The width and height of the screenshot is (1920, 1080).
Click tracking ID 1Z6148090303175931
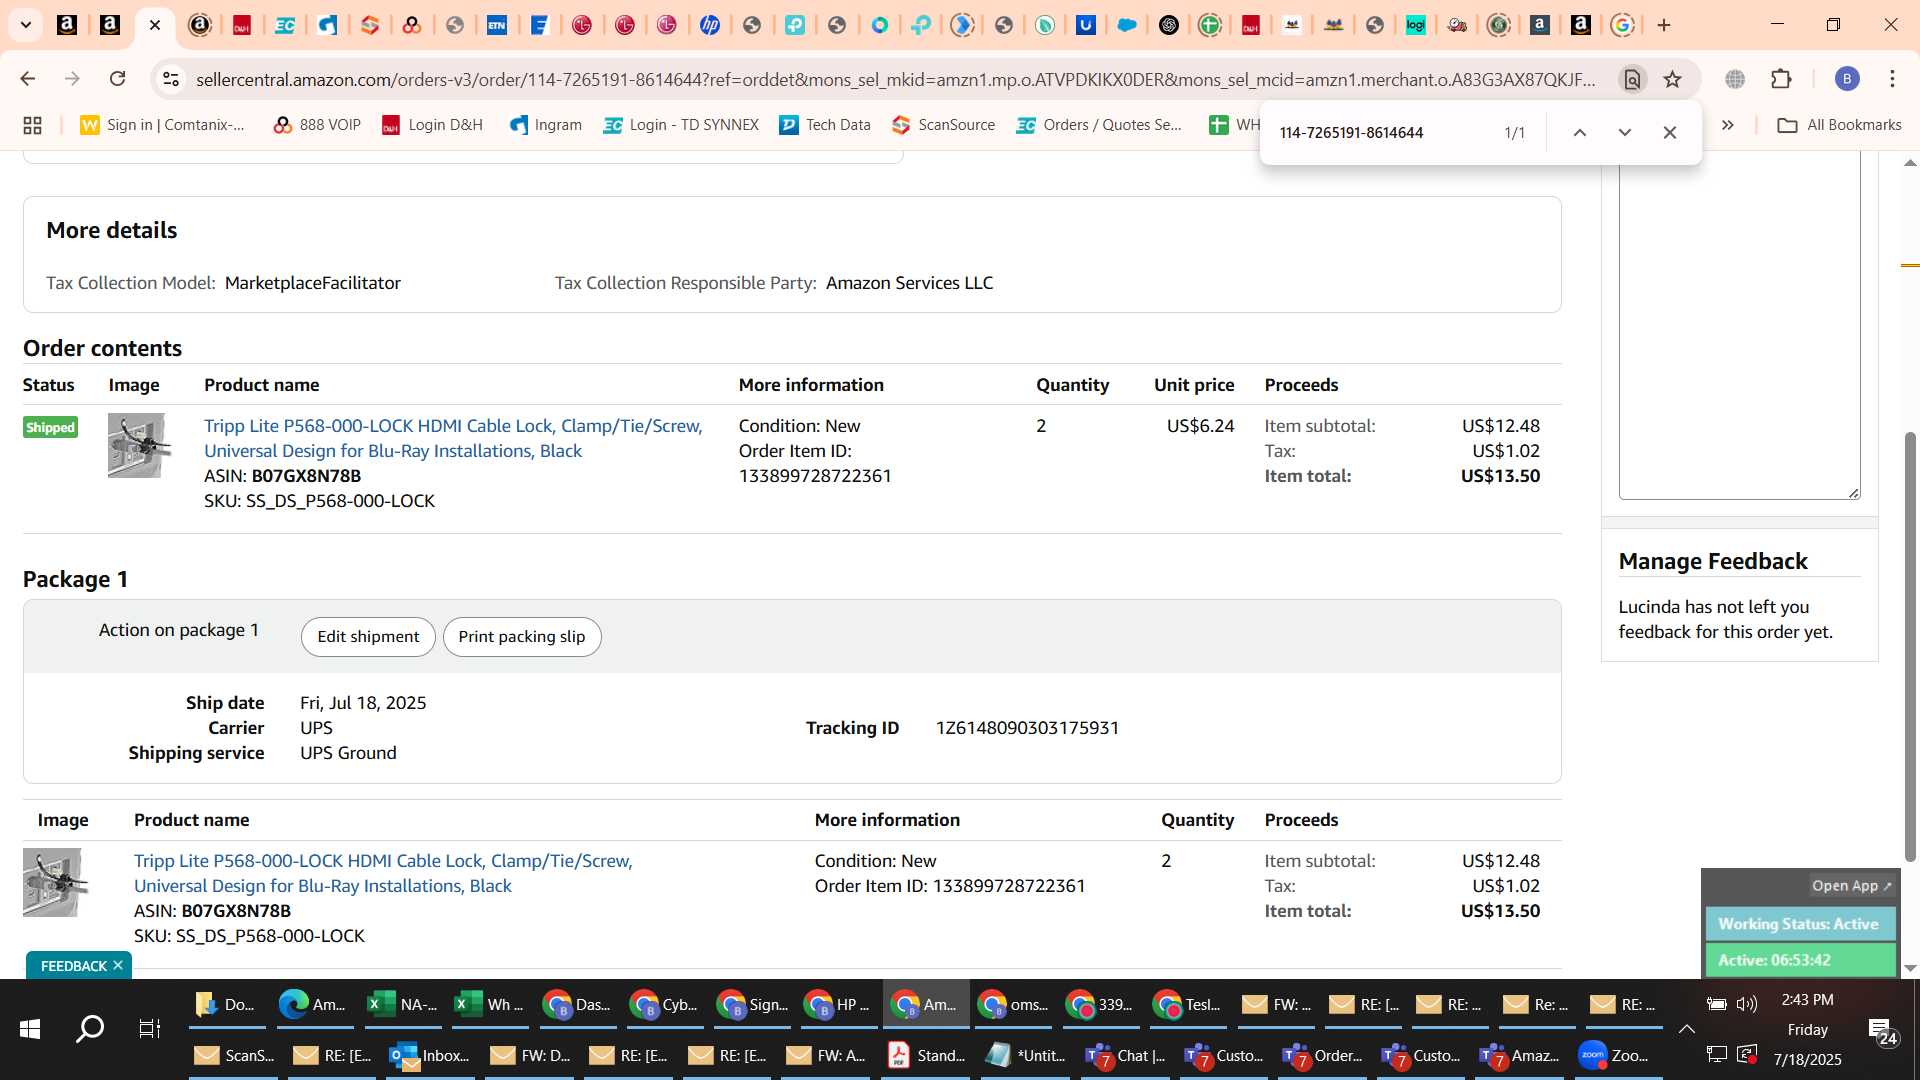pyautogui.click(x=1027, y=728)
